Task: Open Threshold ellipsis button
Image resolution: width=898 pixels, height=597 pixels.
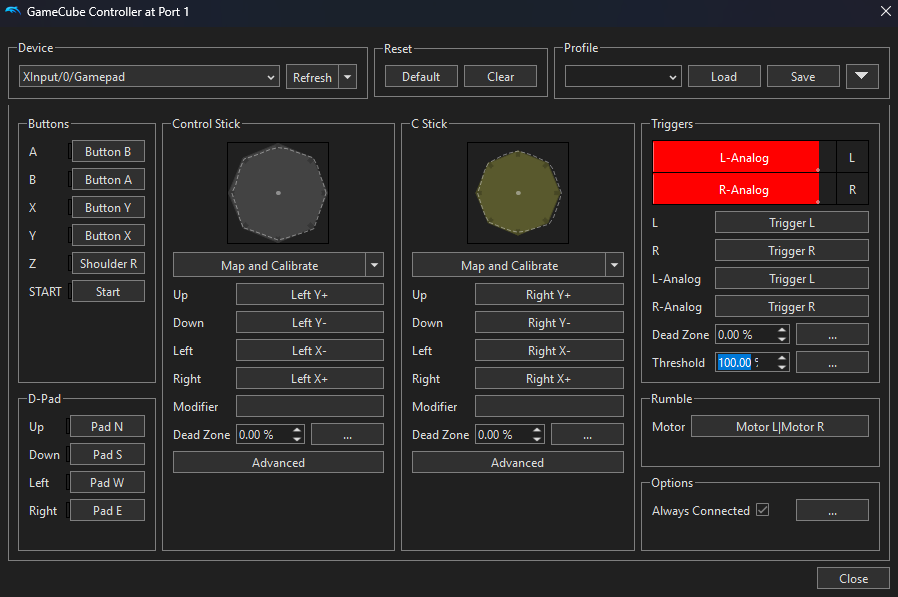Action: coord(832,362)
